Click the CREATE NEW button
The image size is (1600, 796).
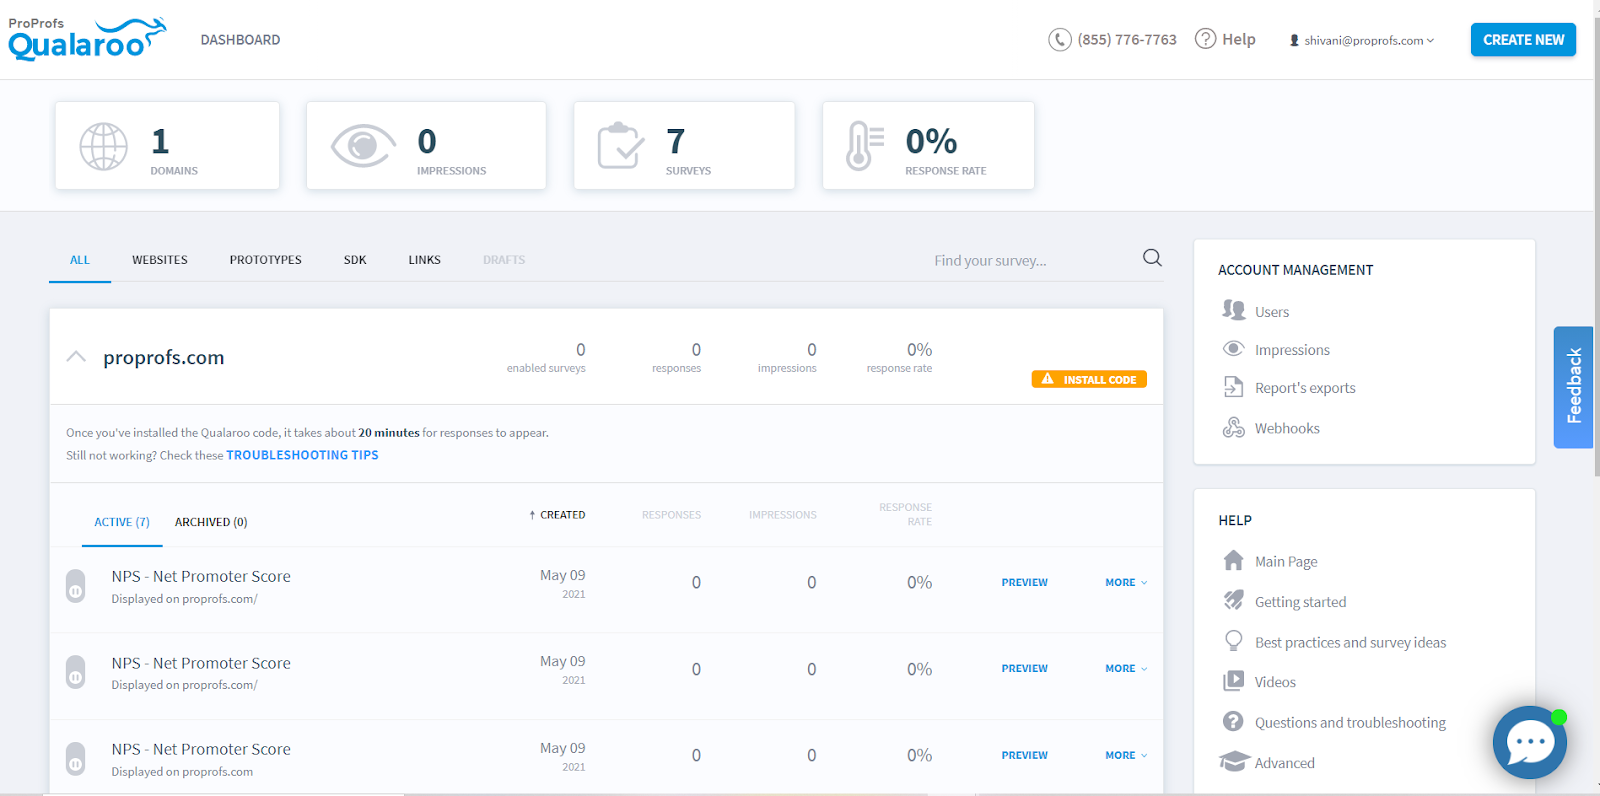1523,40
